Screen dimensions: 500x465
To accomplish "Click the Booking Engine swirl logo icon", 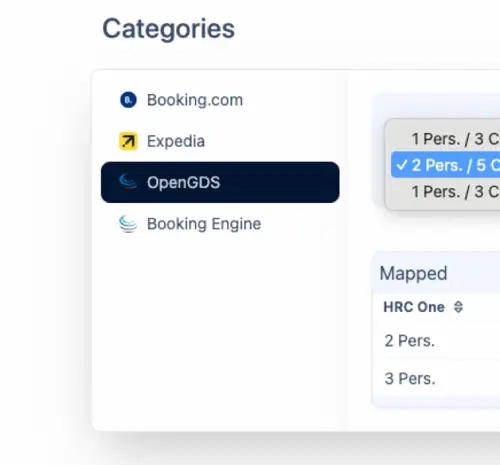I will click(x=128, y=224).
